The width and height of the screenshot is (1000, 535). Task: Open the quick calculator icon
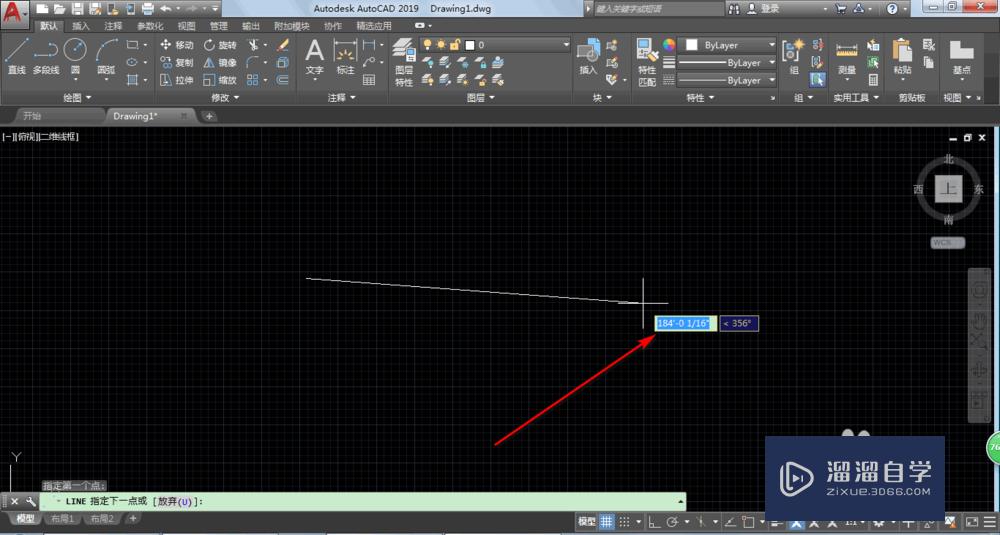873,80
